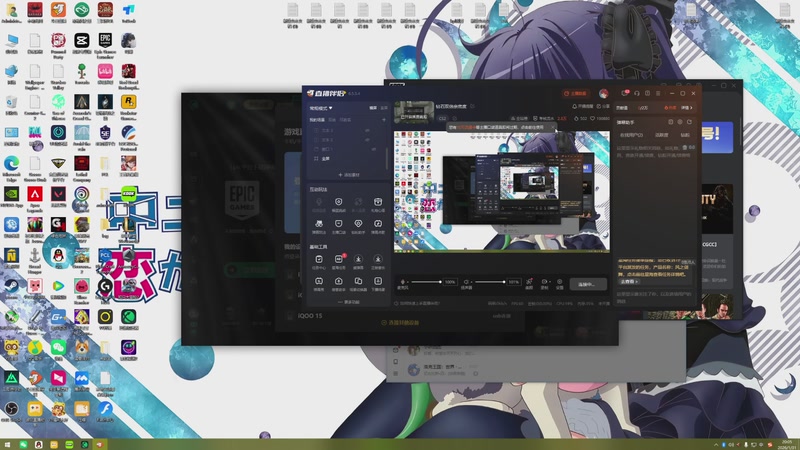Open the headset support icon in title bar

point(637,93)
